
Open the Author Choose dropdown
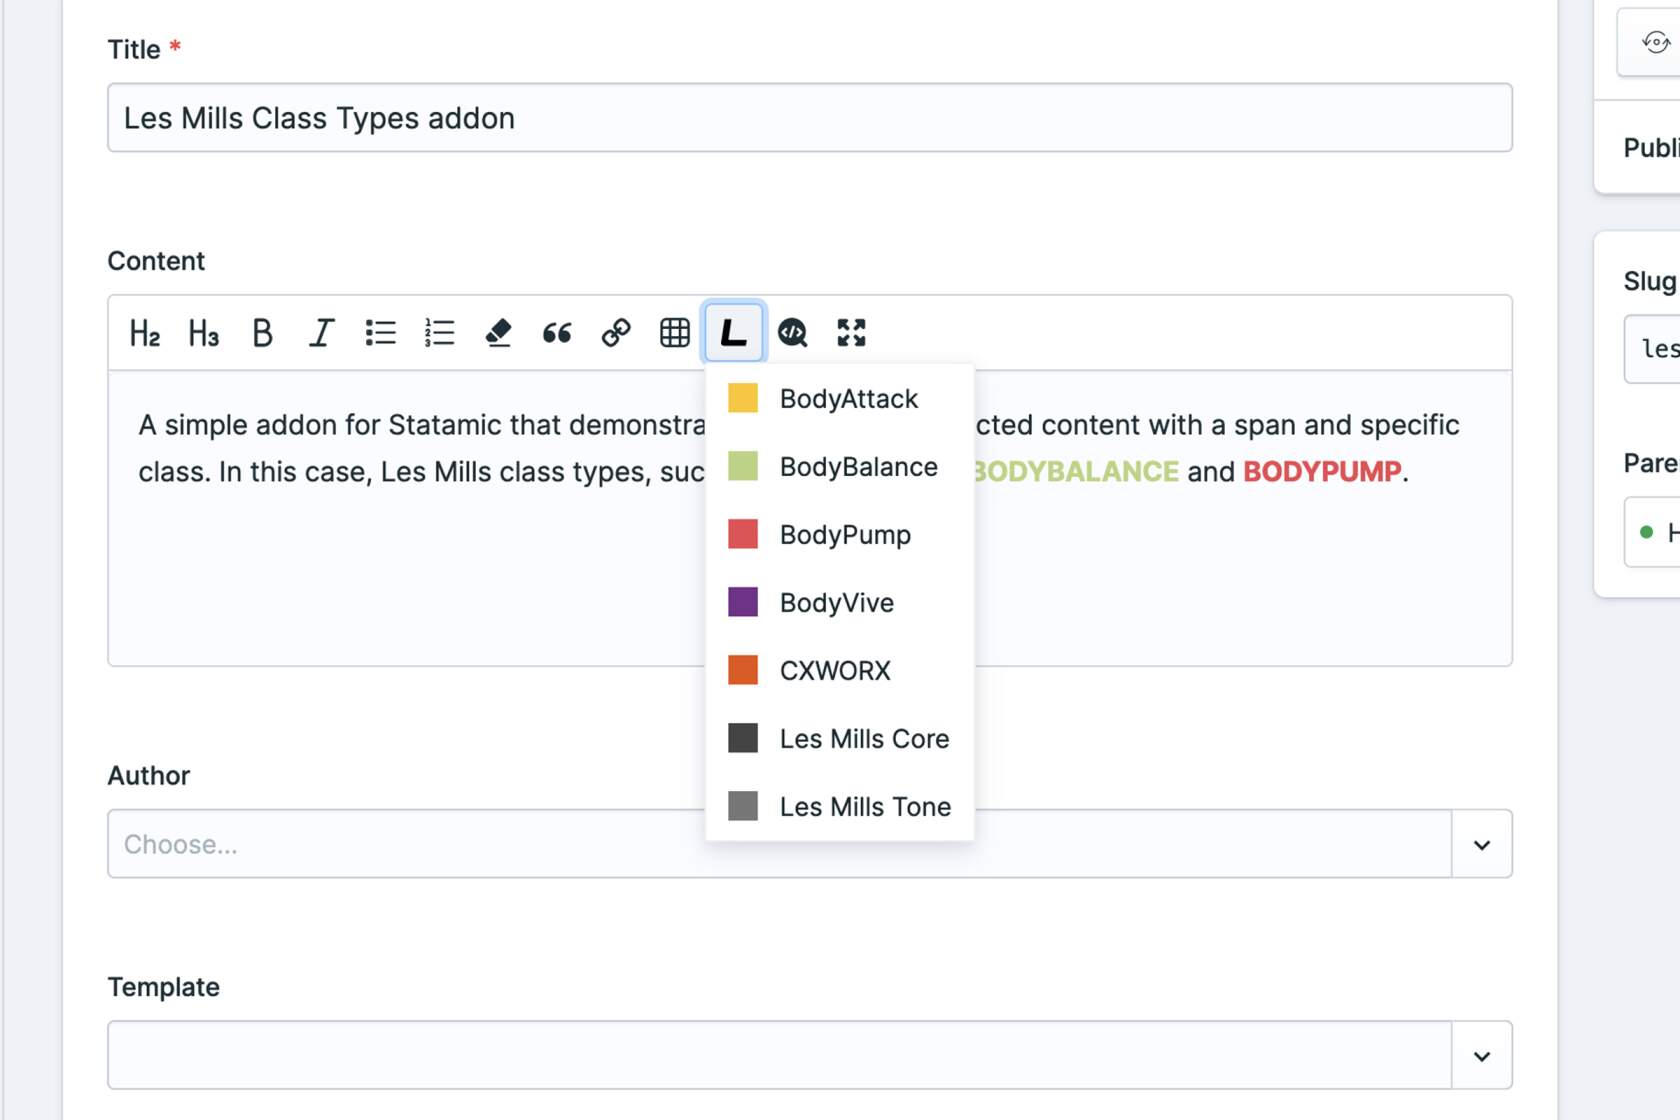tap(780, 844)
